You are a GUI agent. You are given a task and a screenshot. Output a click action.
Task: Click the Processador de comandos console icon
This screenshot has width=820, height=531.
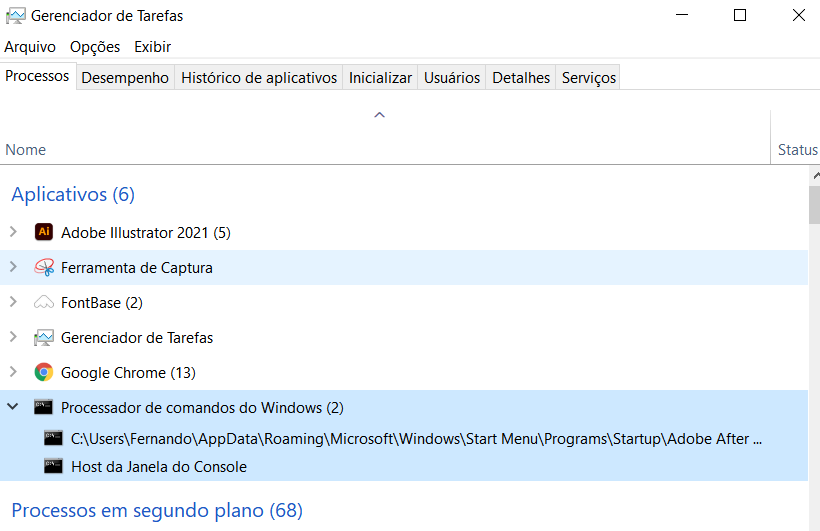tap(43, 407)
